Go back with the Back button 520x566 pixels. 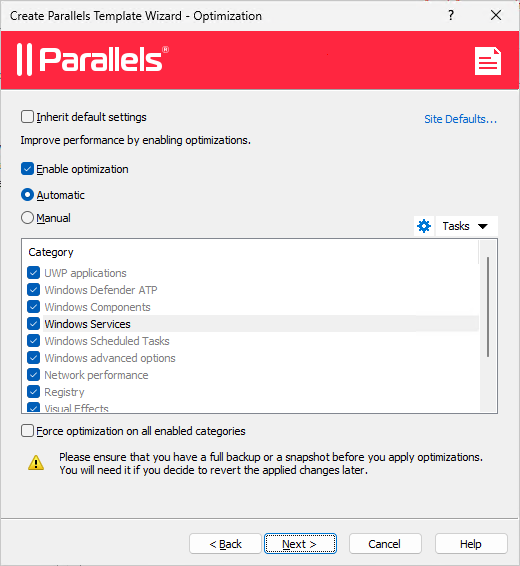pyautogui.click(x=225, y=544)
